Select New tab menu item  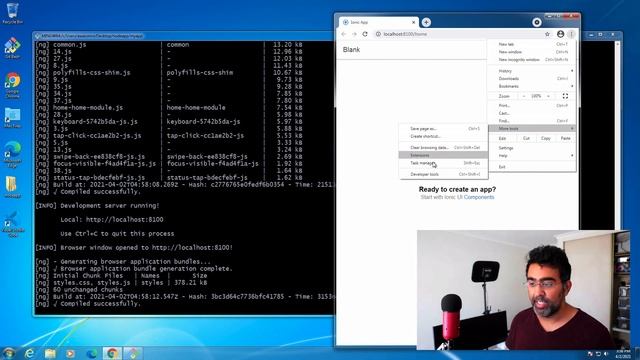tap(531, 44)
